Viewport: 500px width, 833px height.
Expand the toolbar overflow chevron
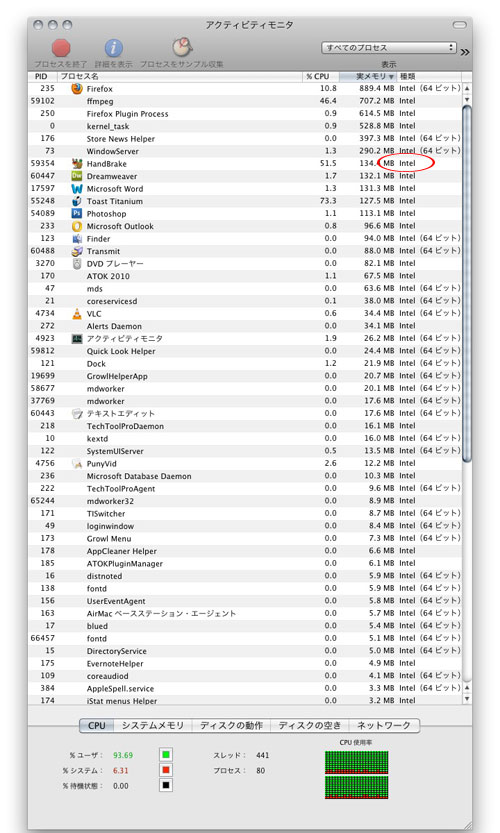click(x=465, y=52)
